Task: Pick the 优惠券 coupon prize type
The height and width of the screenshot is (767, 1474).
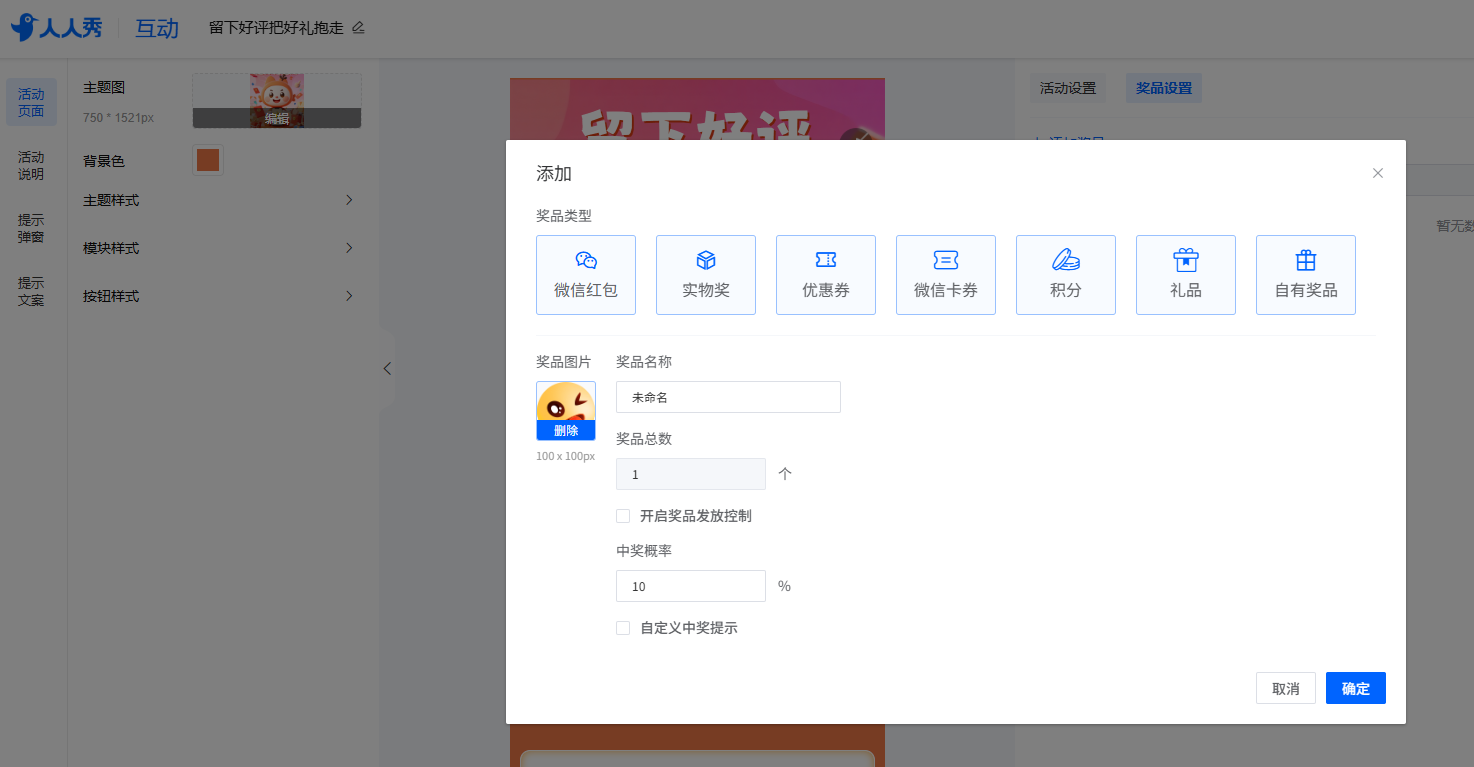Action: (x=826, y=275)
